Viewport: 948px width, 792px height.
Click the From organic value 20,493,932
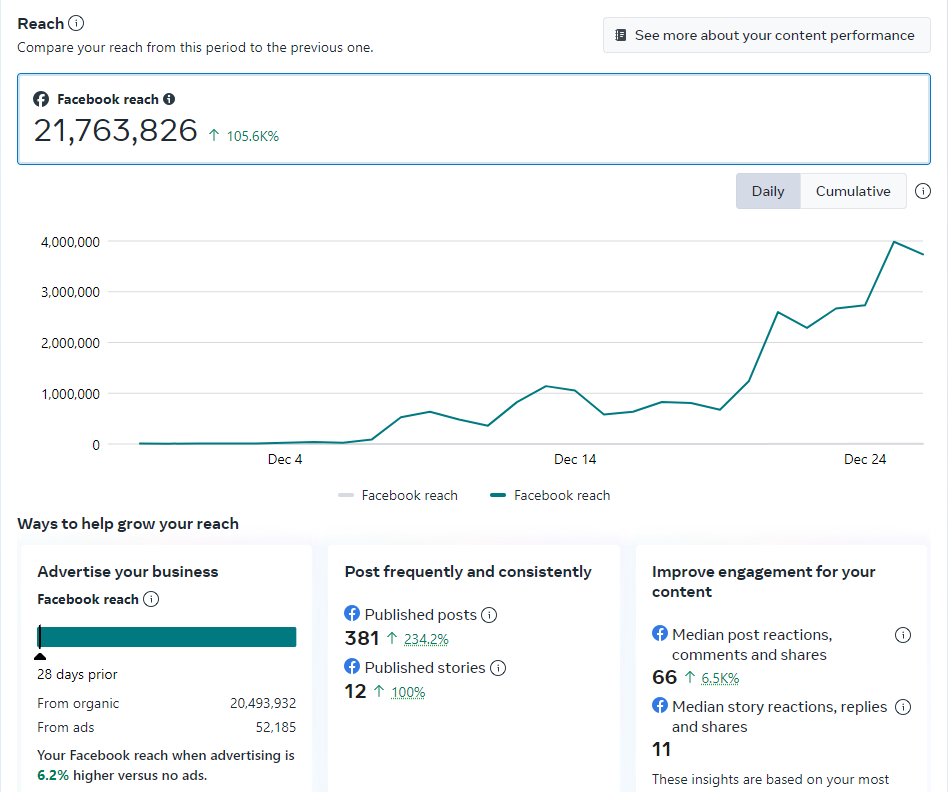[x=263, y=703]
